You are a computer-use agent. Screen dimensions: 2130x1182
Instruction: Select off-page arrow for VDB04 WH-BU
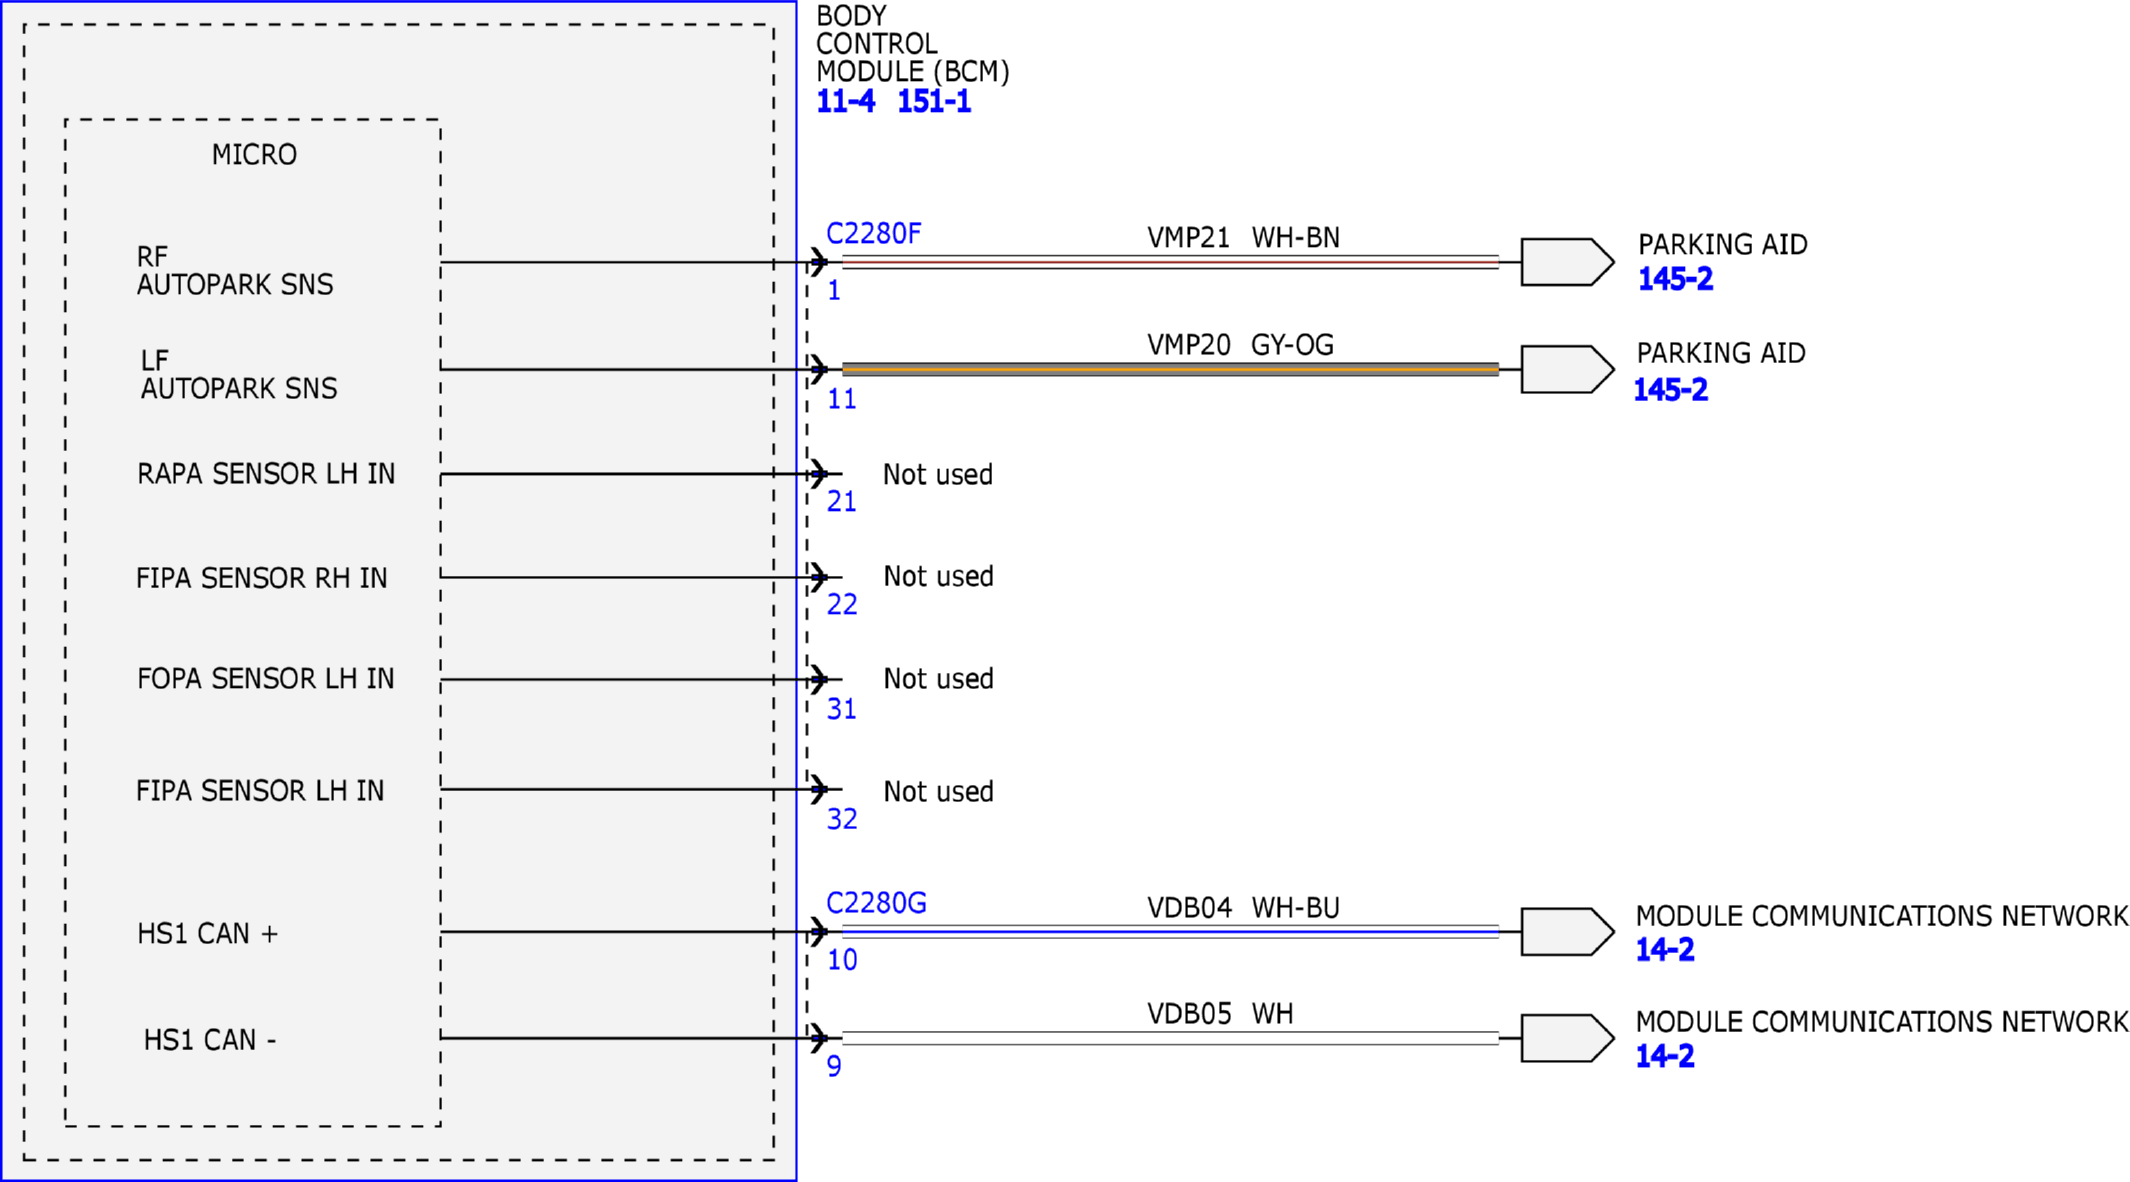point(1567,932)
